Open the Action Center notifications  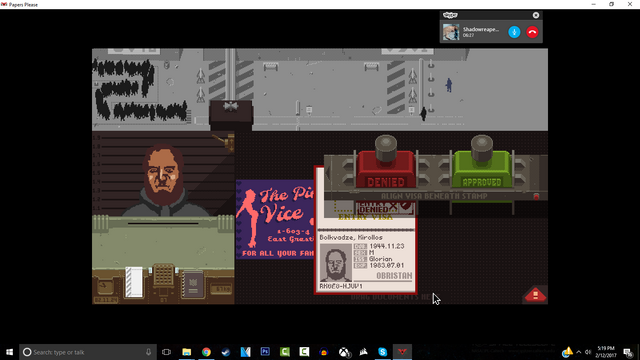point(628,352)
